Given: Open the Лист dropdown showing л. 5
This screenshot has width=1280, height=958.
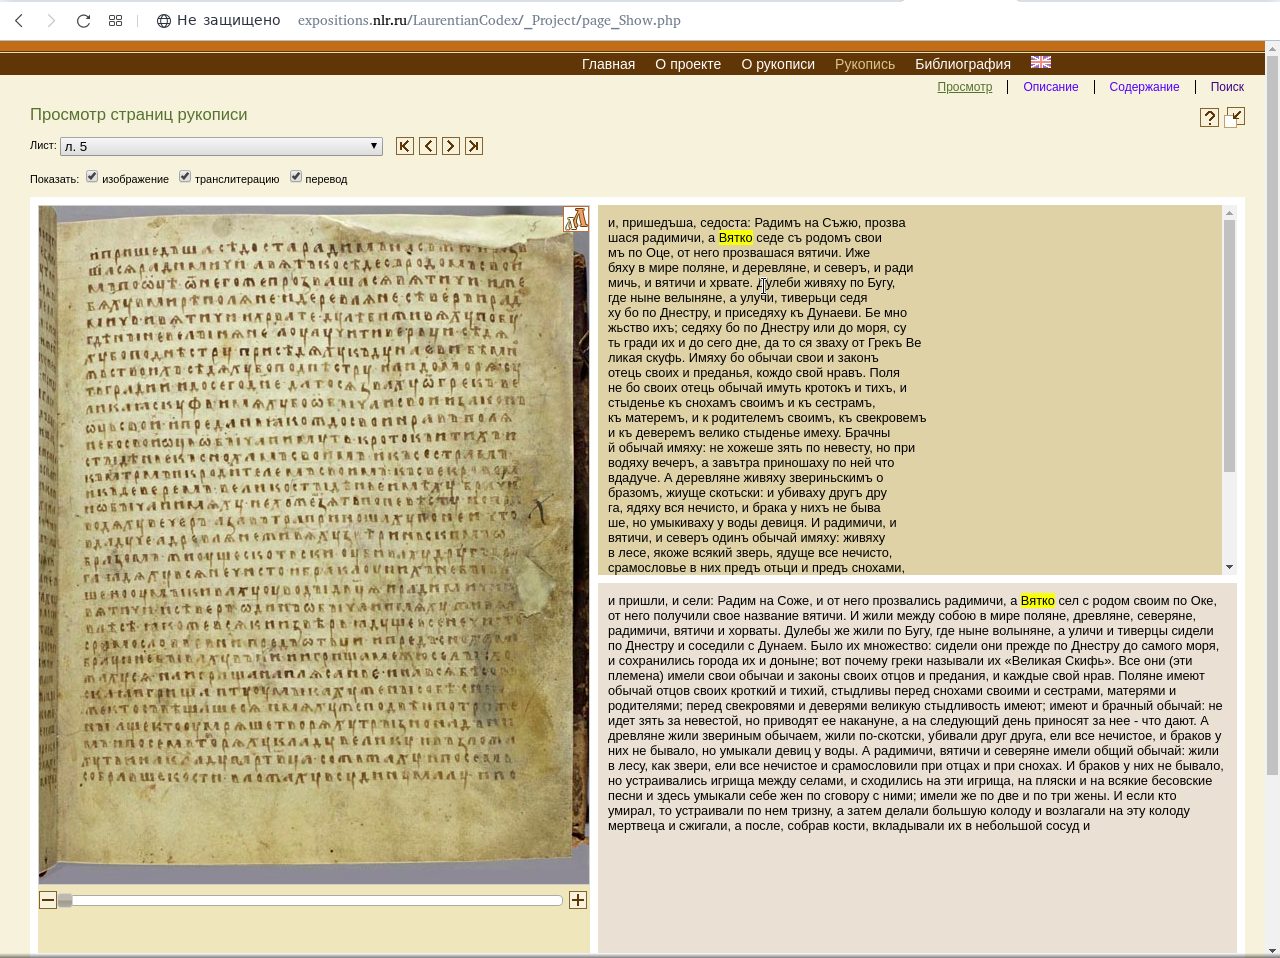Looking at the screenshot, I should [221, 146].
